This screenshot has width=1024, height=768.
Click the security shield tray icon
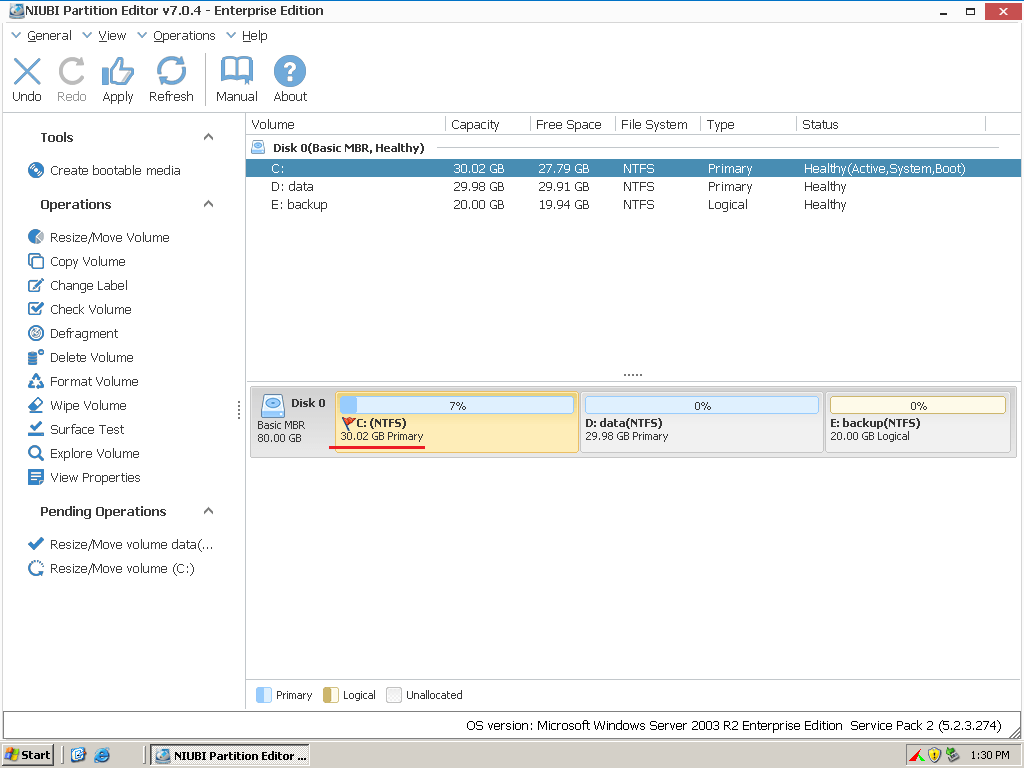(x=935, y=755)
